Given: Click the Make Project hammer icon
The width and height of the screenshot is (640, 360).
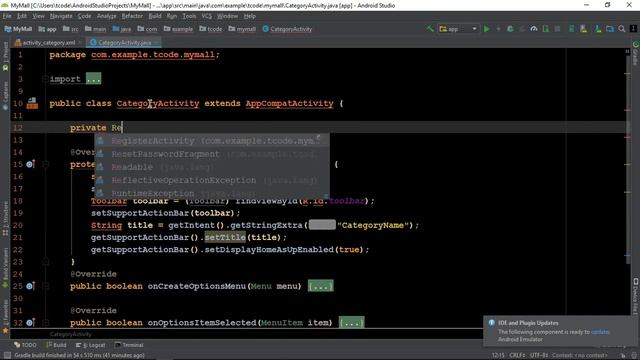Looking at the screenshot, I should point(430,29).
